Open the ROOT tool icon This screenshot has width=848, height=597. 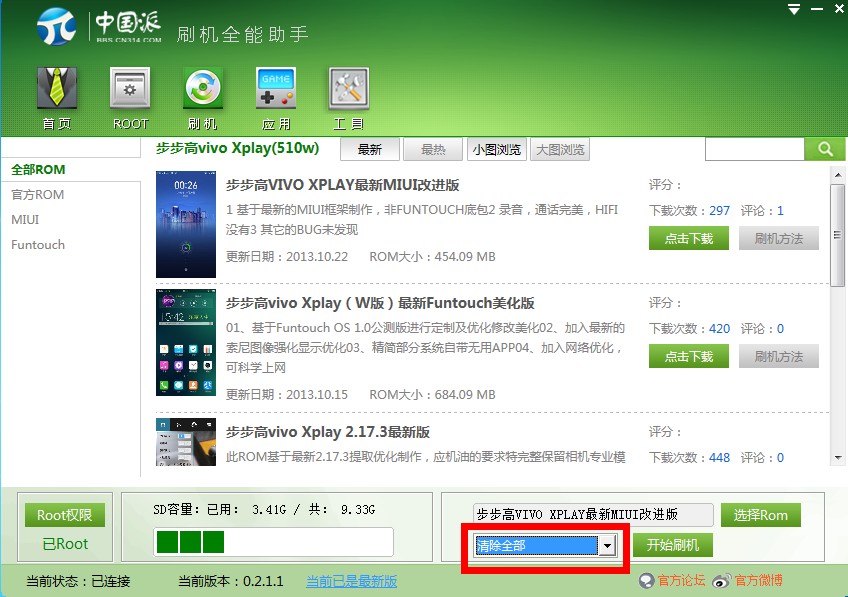tap(130, 89)
